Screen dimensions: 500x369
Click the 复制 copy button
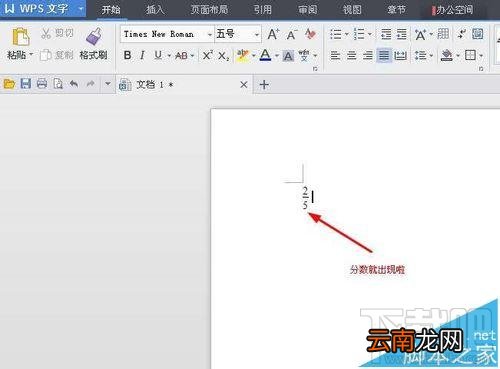click(57, 55)
